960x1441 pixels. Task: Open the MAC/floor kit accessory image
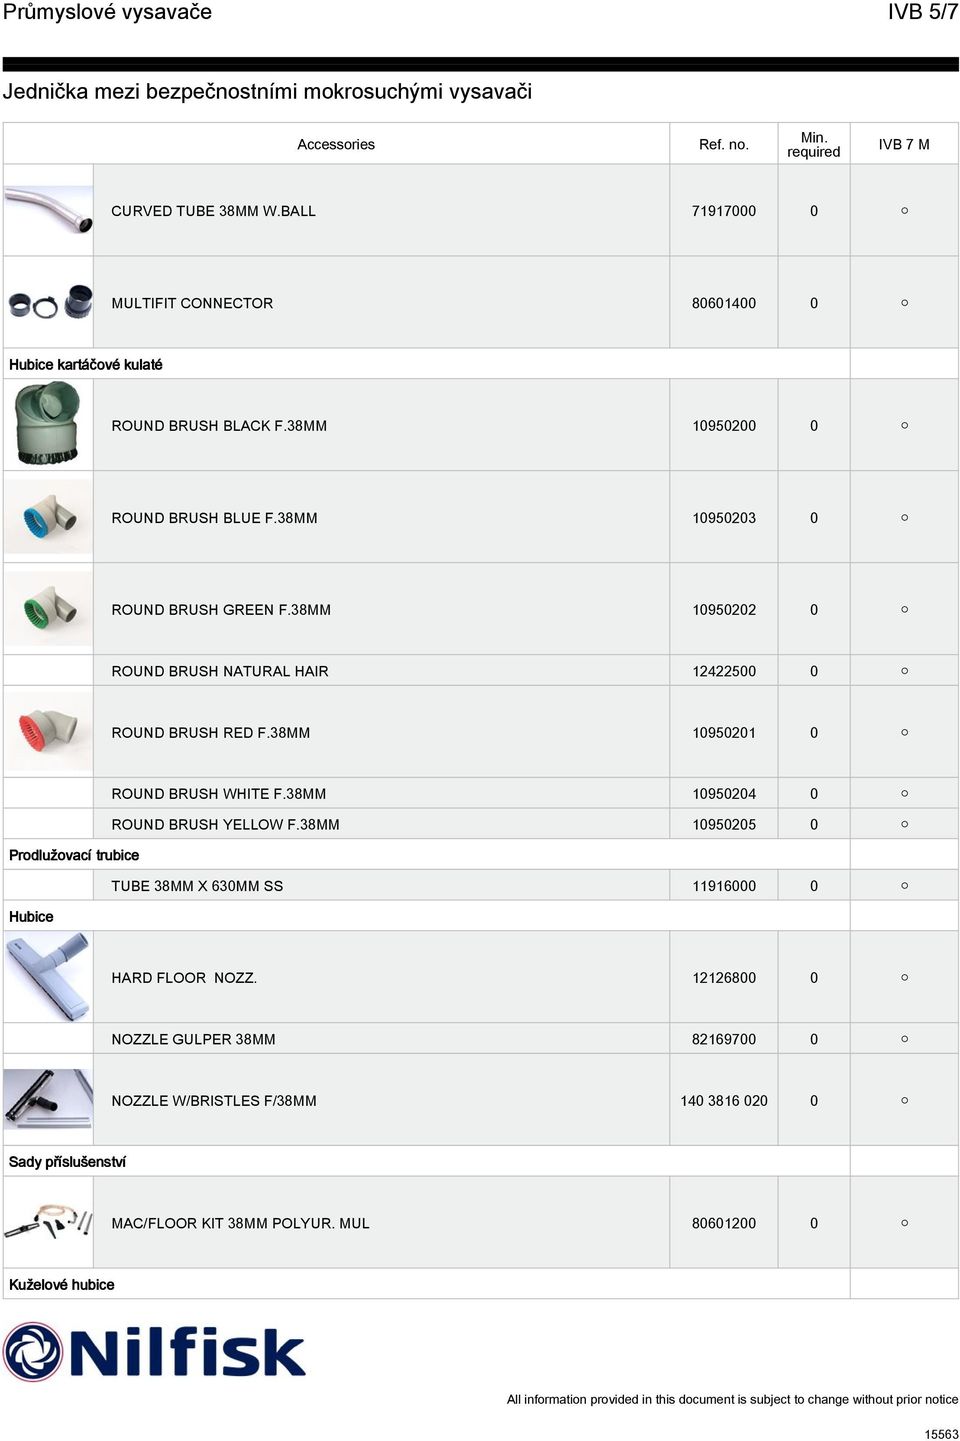tap(48, 1222)
